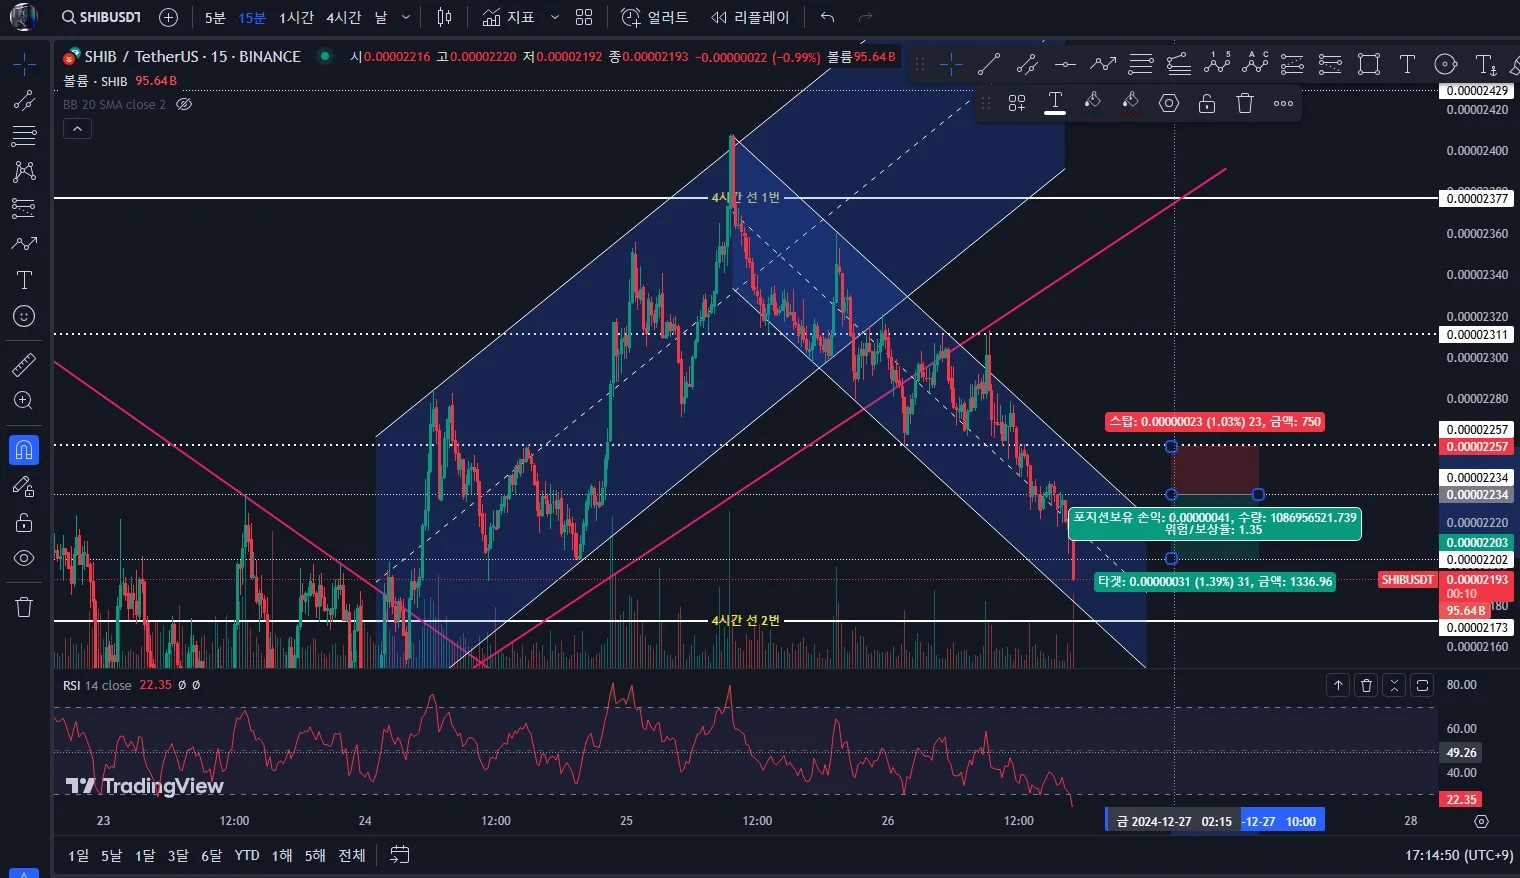Screen dimensions: 1520x878
Task: Pick the trend line in the floating drawing toolbar
Action: pyautogui.click(x=989, y=65)
